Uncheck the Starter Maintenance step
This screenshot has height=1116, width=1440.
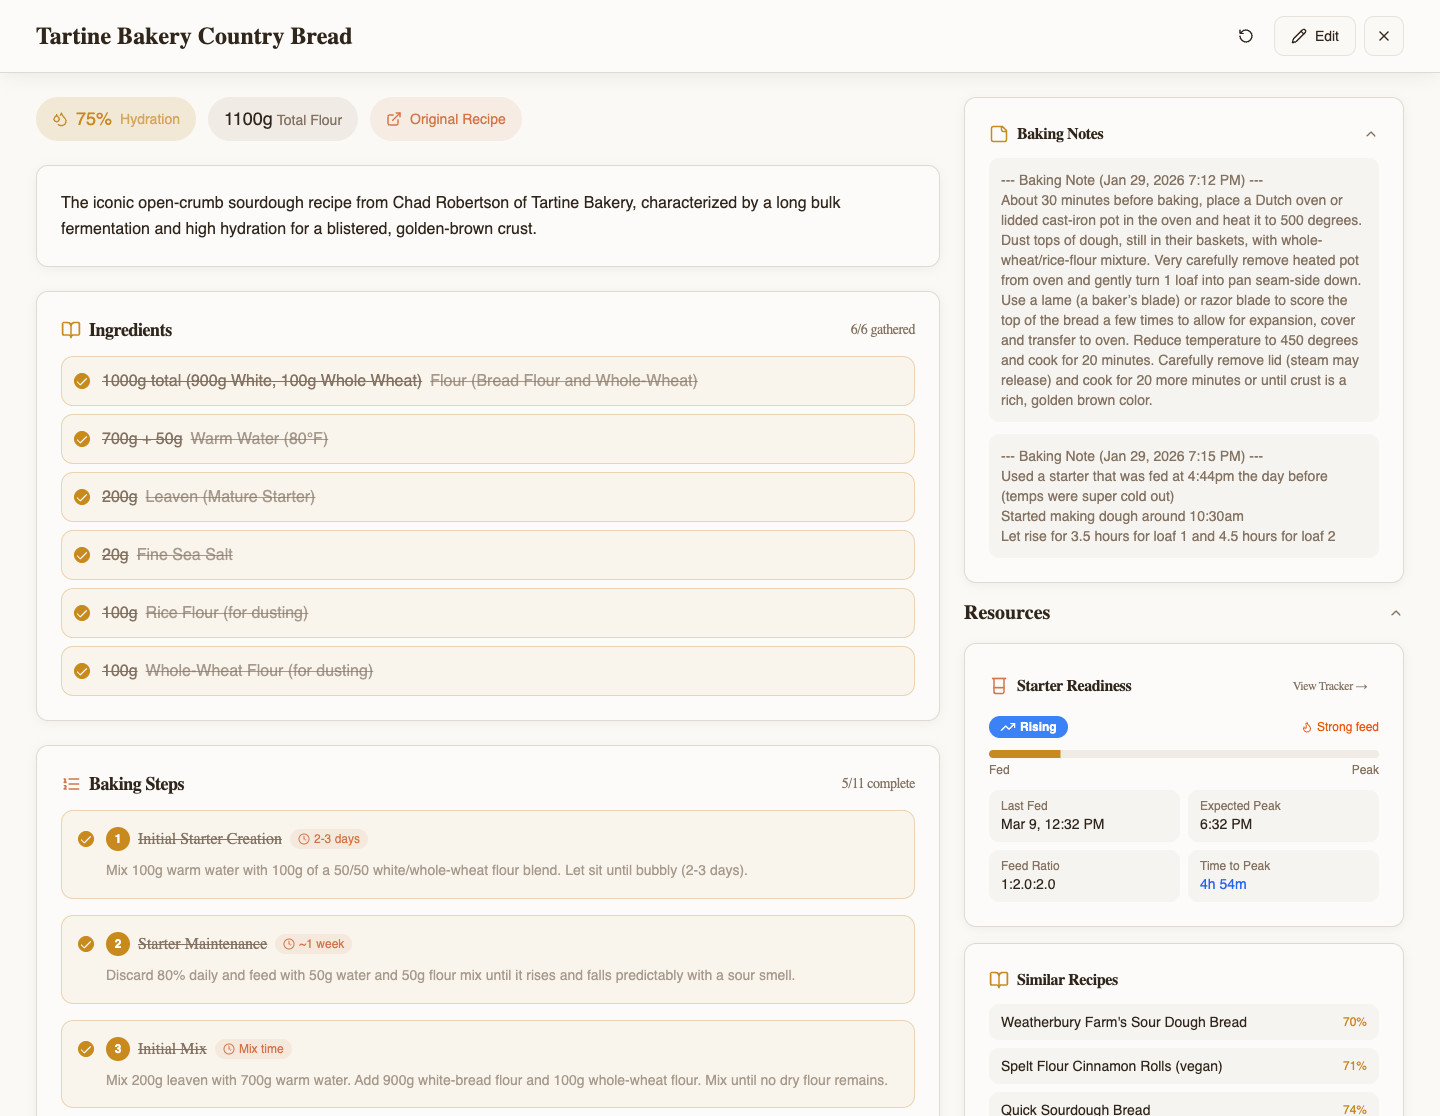pos(86,944)
